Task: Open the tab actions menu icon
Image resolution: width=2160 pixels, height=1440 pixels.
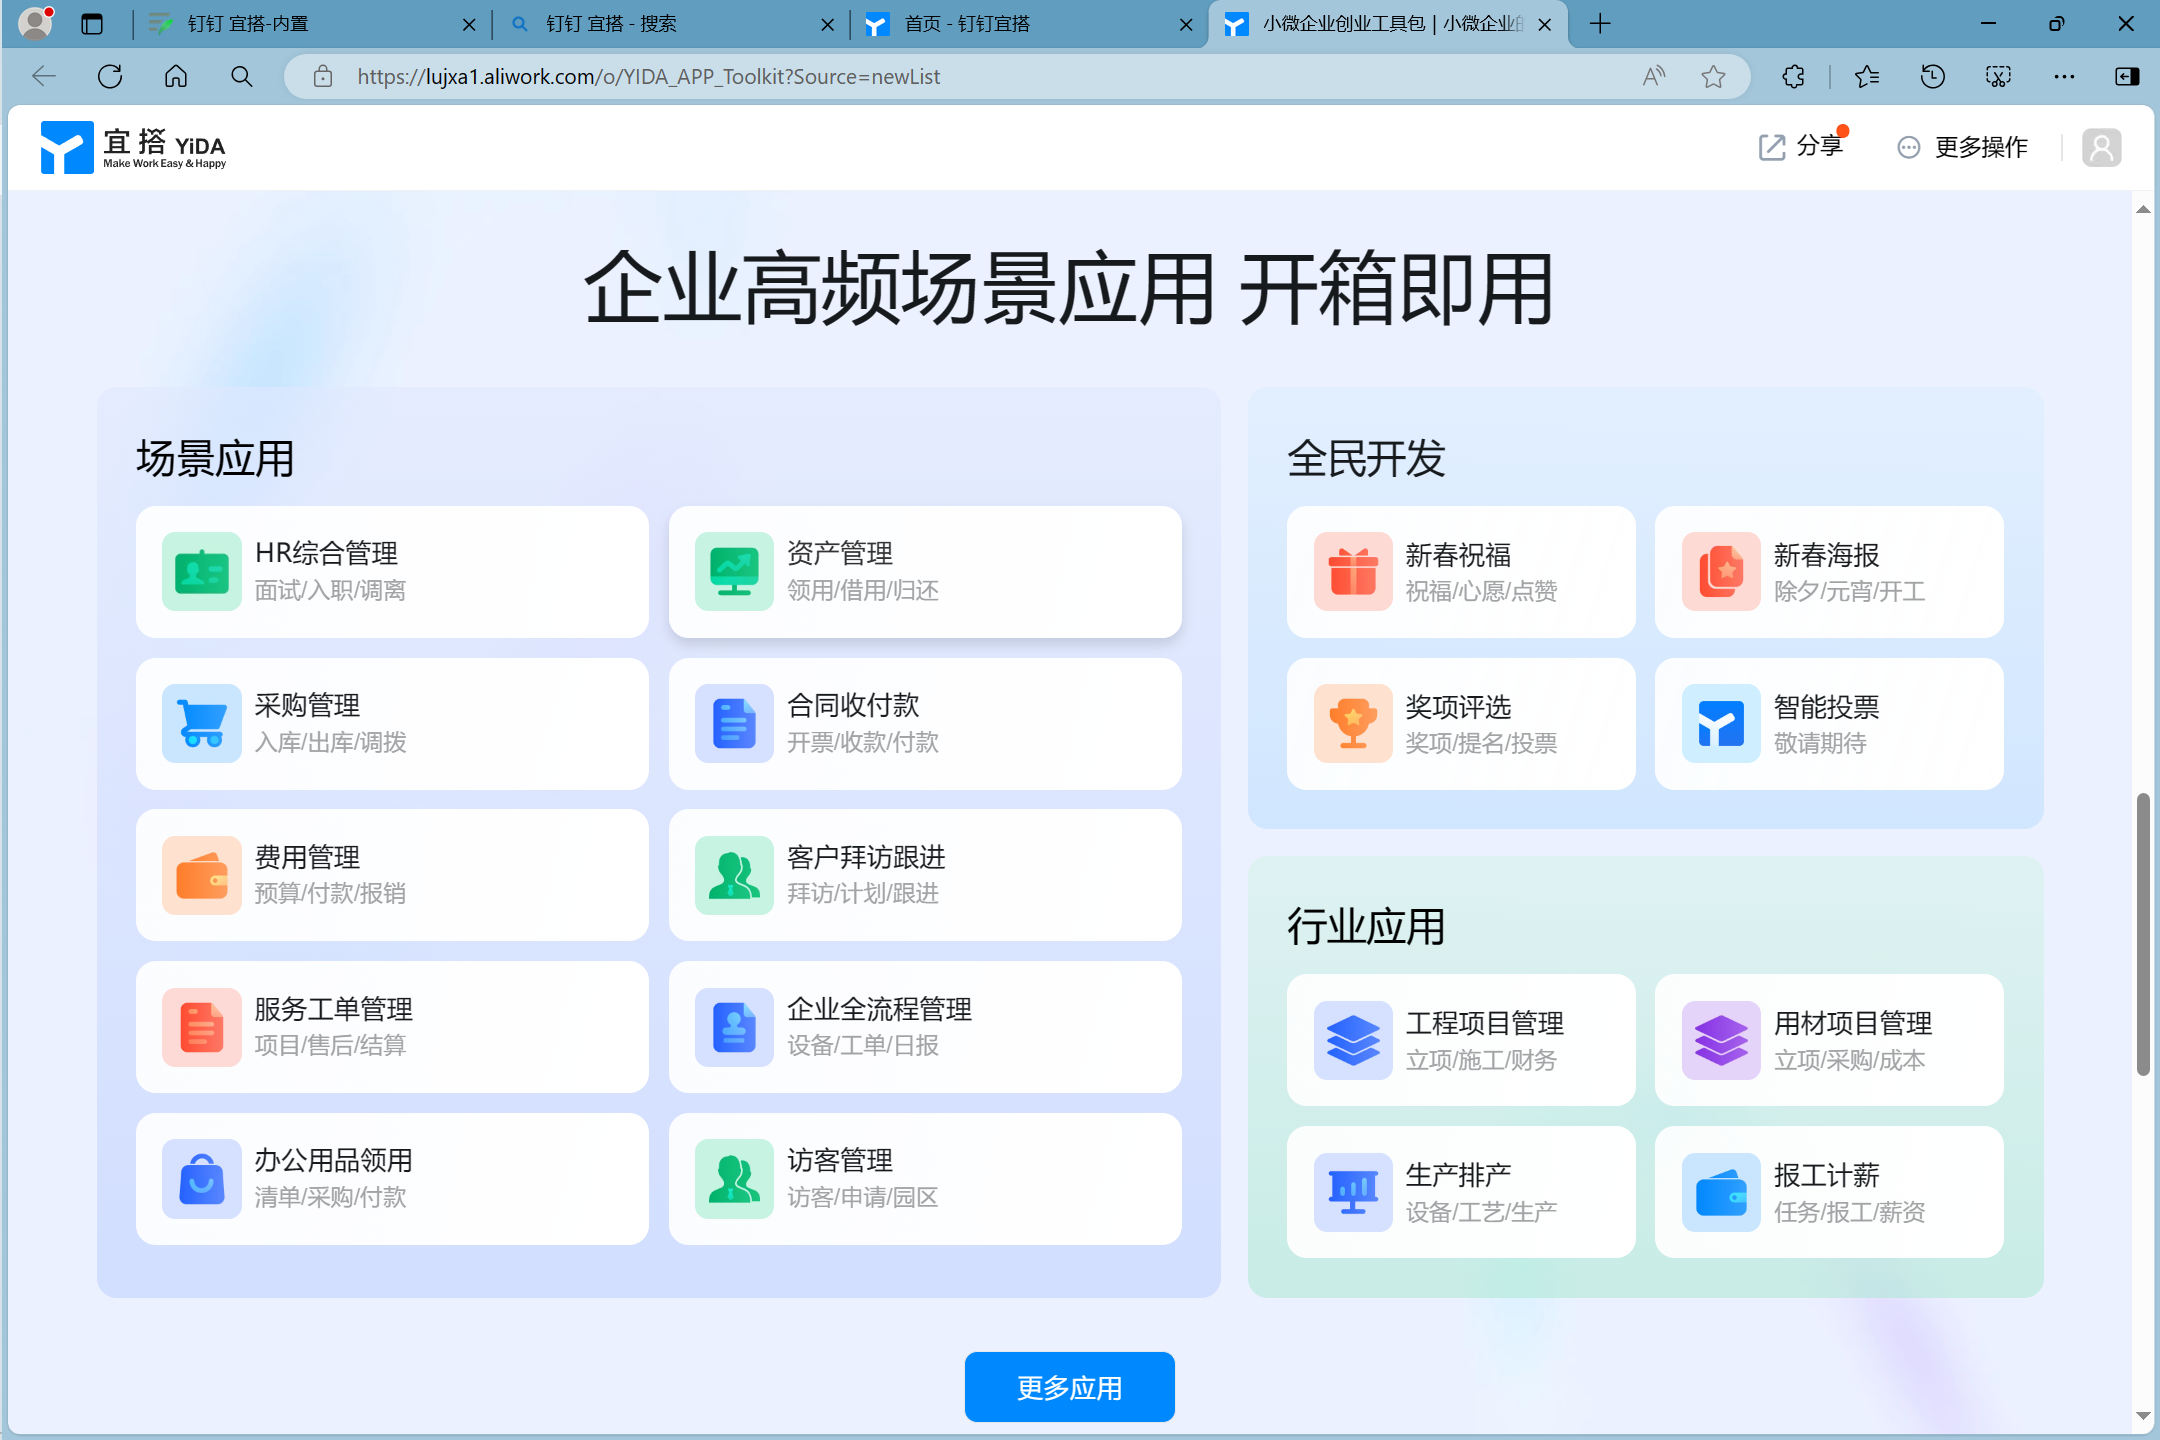Action: coord(92,24)
